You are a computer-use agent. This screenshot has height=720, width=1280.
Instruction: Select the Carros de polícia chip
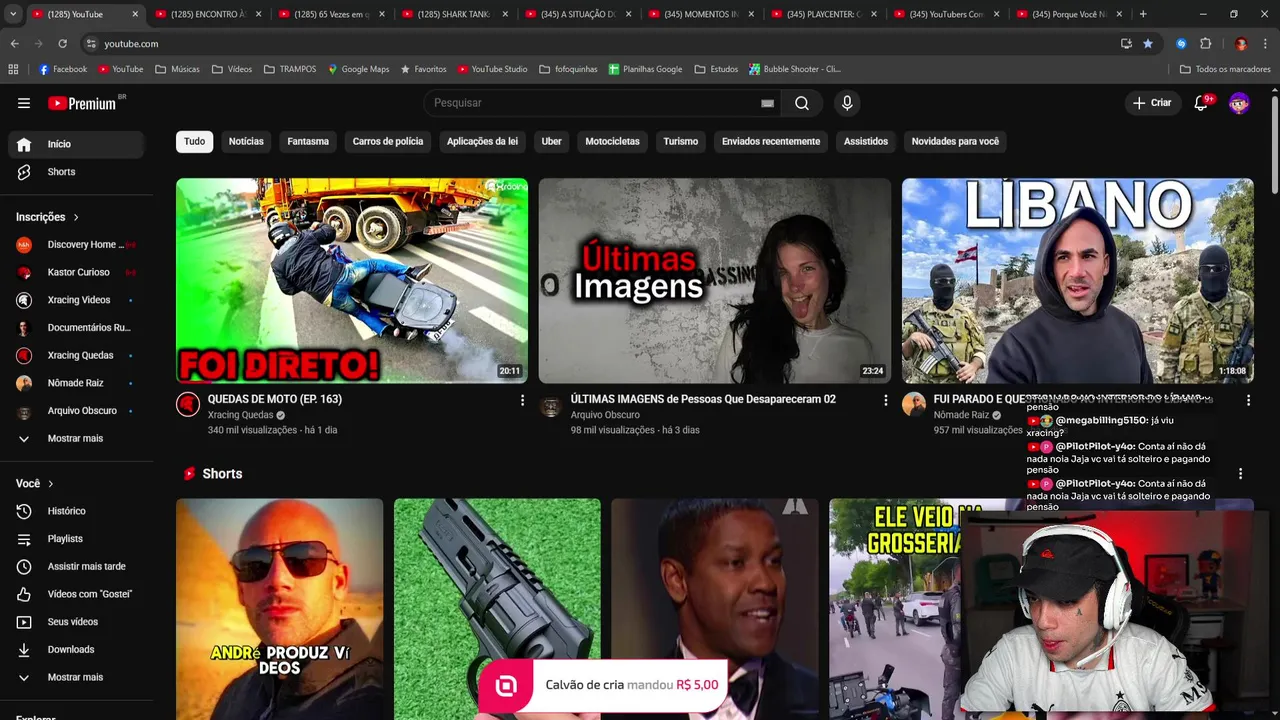(x=388, y=141)
